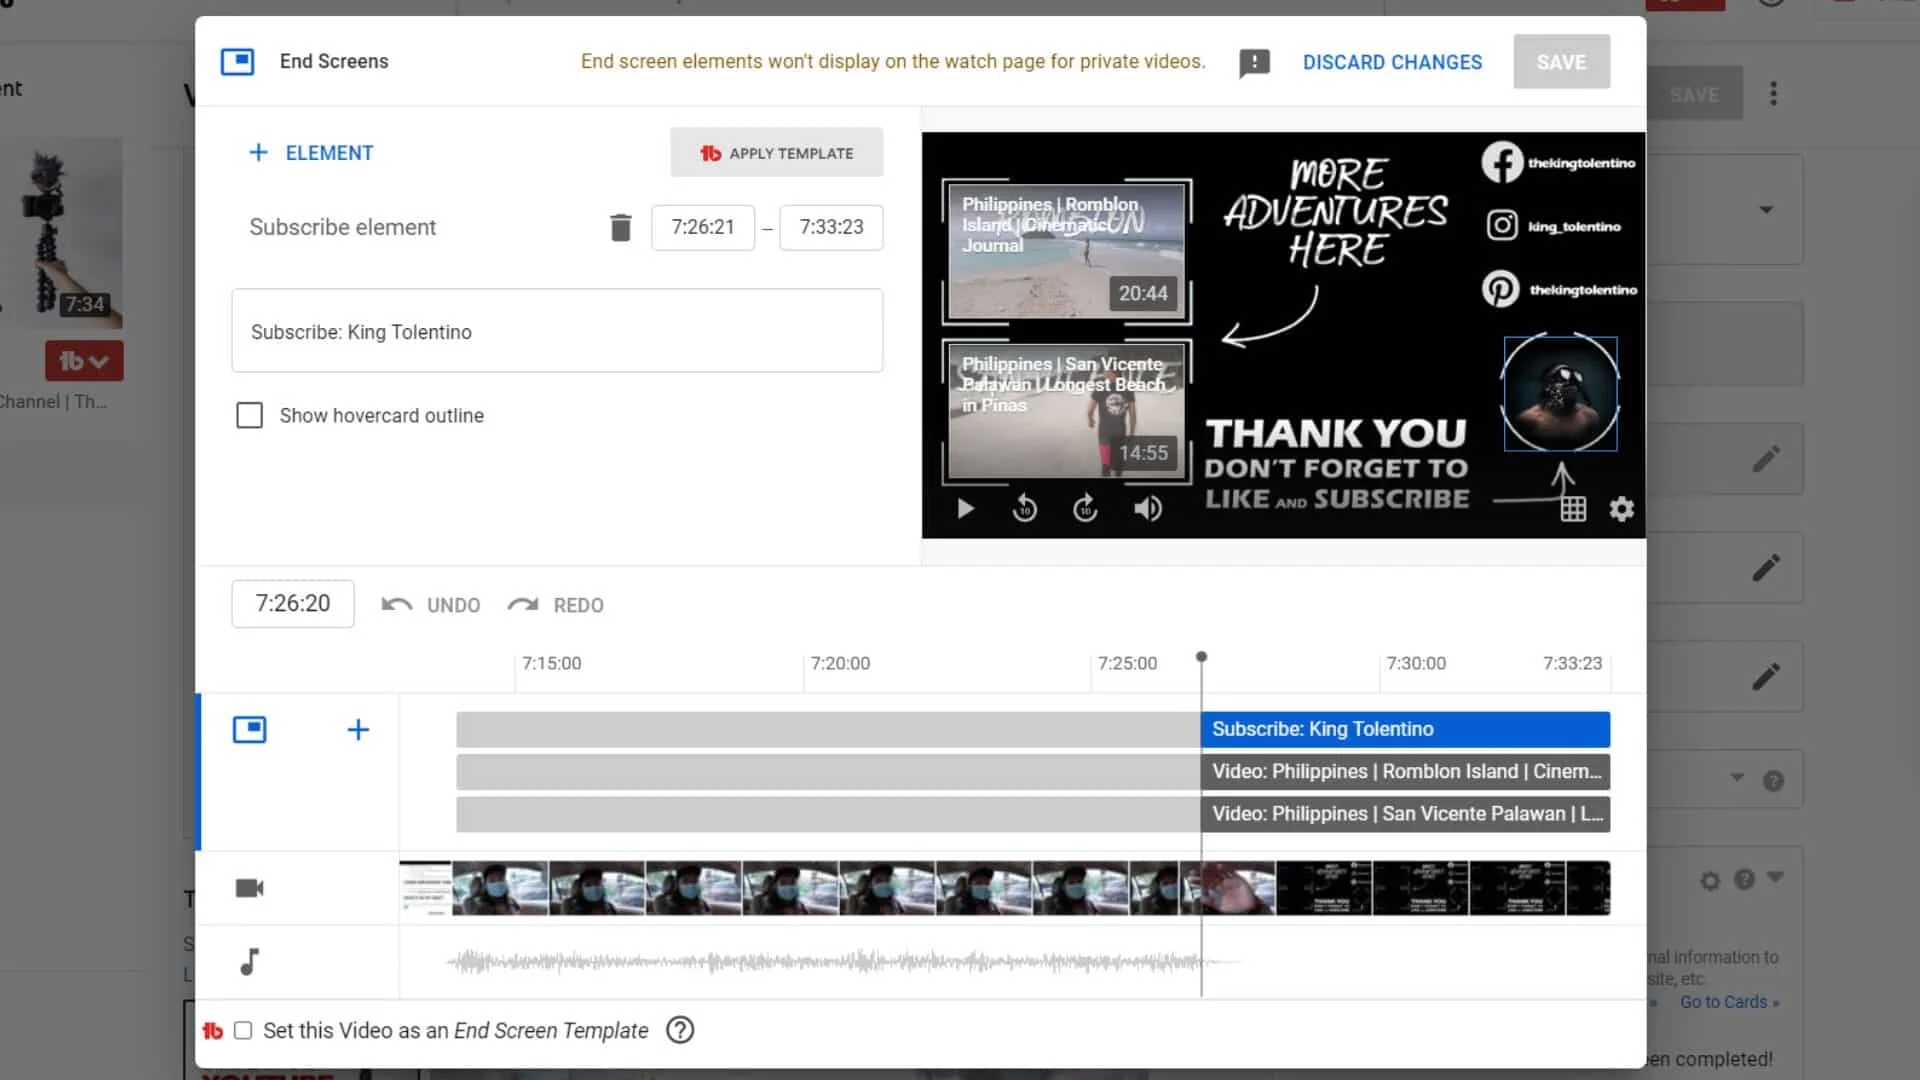Image resolution: width=1920 pixels, height=1080 pixels.
Task: Delete the Subscribe element with trash icon
Action: coord(620,228)
